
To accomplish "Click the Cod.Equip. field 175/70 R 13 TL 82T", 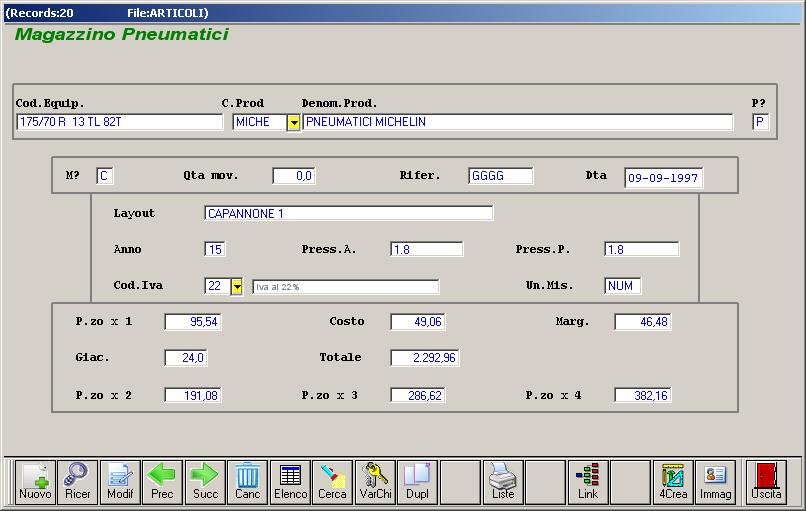I will pos(120,122).
